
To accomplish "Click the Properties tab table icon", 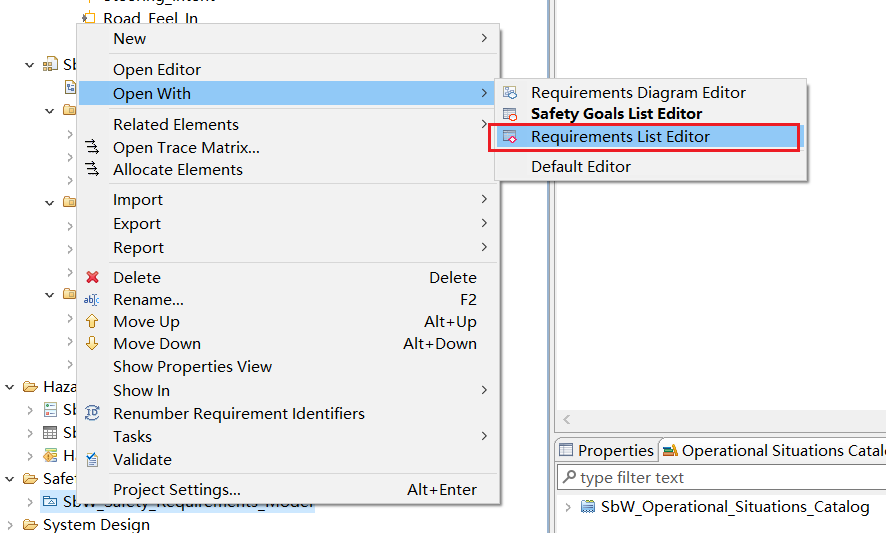I will coord(566,450).
